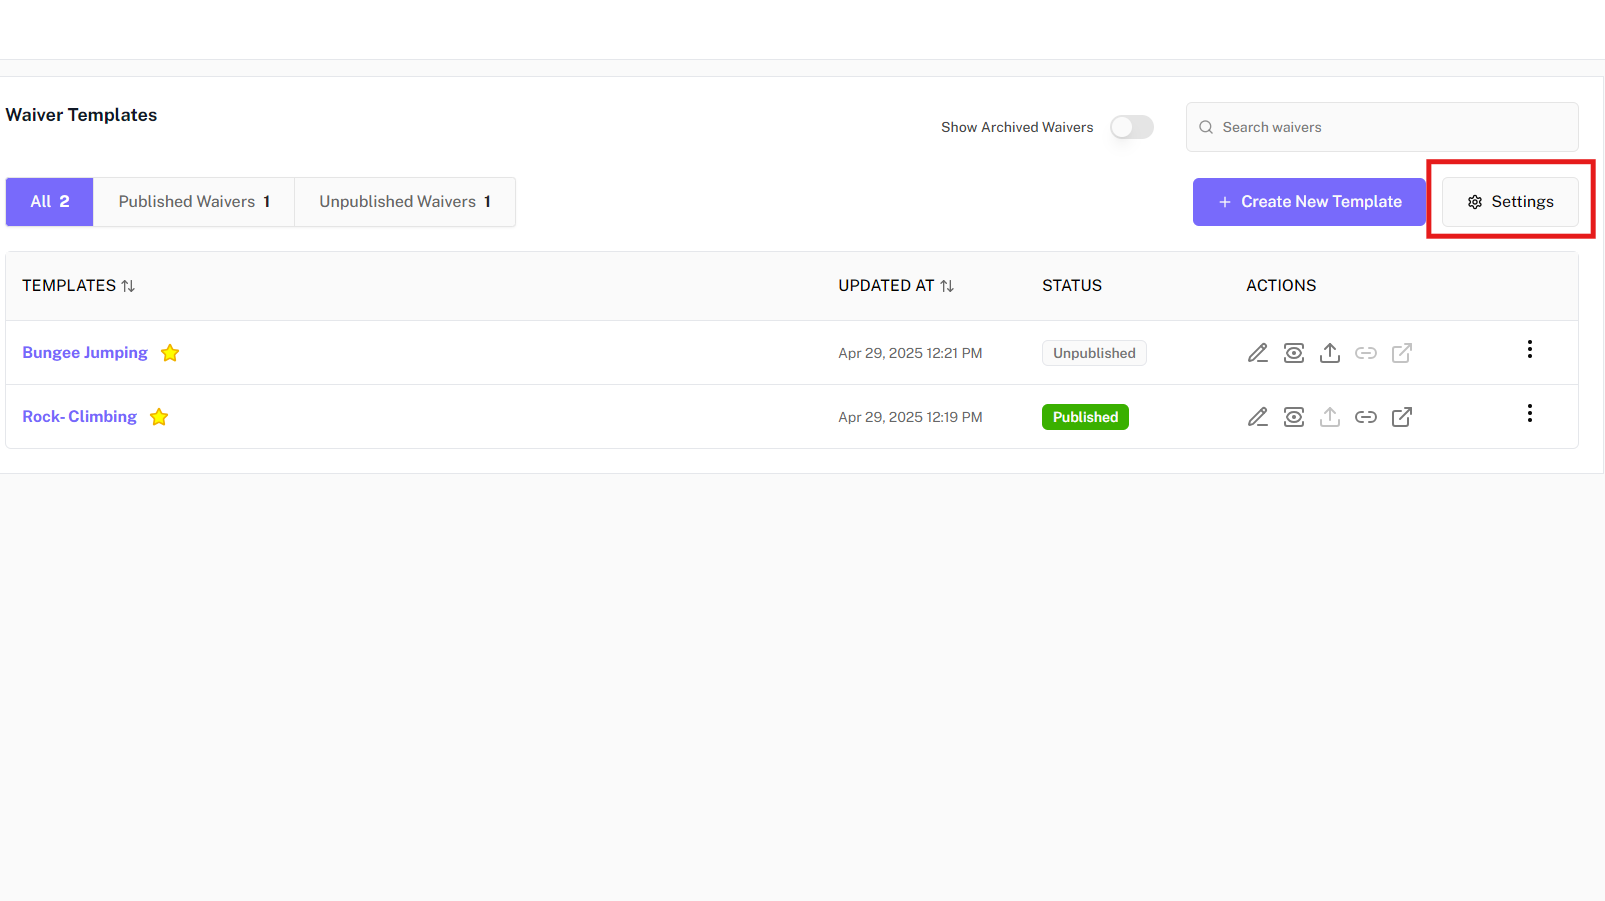The height and width of the screenshot is (901, 1605).
Task: Click the star next to Bungee Jumping
Action: point(170,353)
